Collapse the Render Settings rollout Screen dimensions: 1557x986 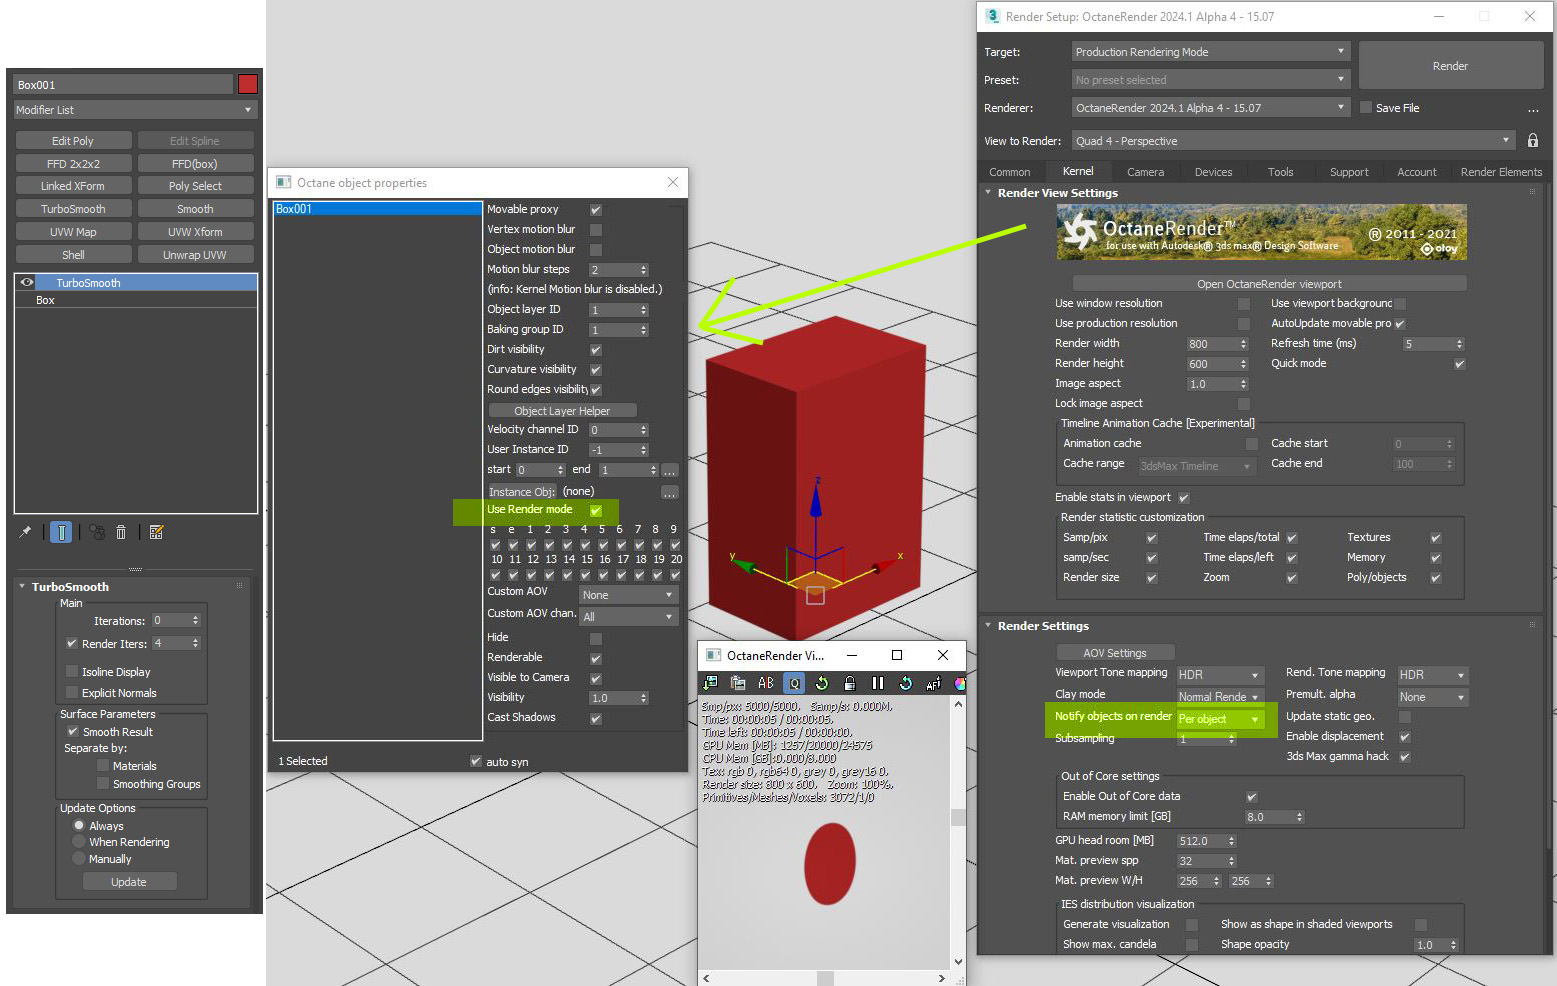click(989, 626)
